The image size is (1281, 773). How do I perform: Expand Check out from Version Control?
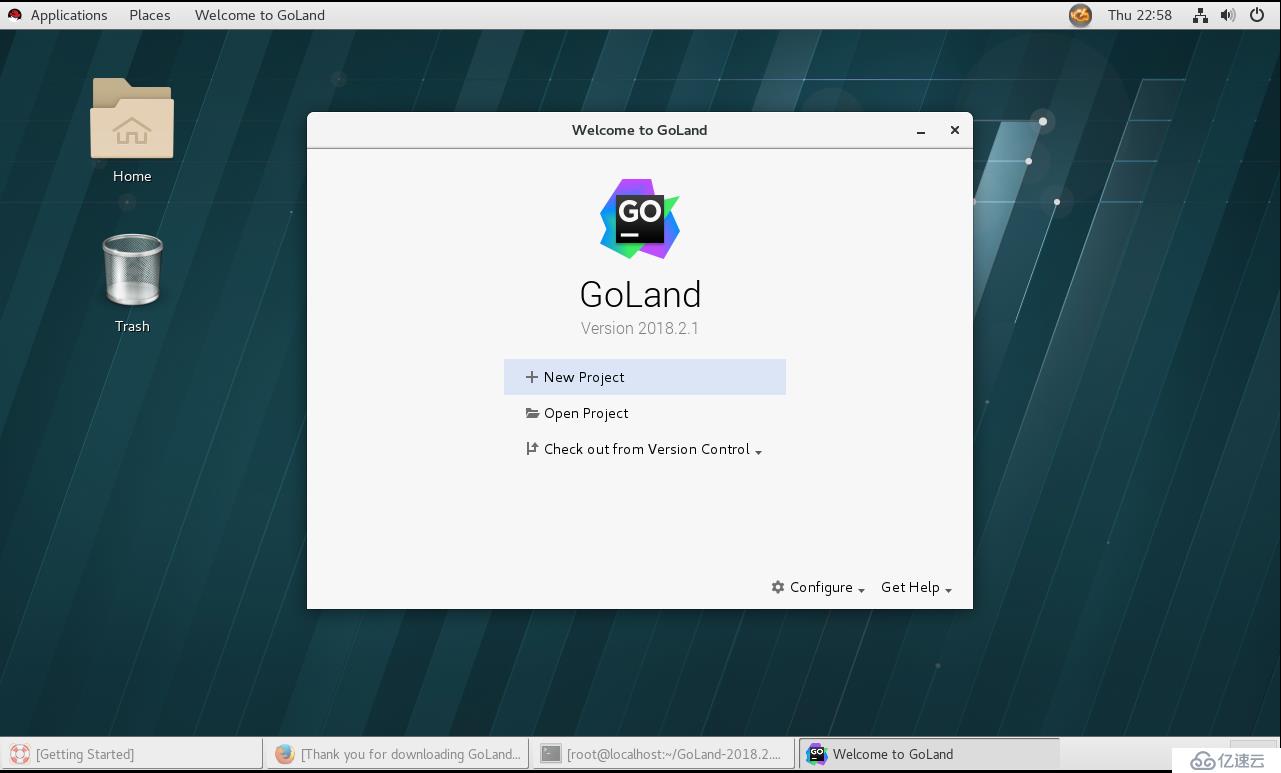pos(645,449)
